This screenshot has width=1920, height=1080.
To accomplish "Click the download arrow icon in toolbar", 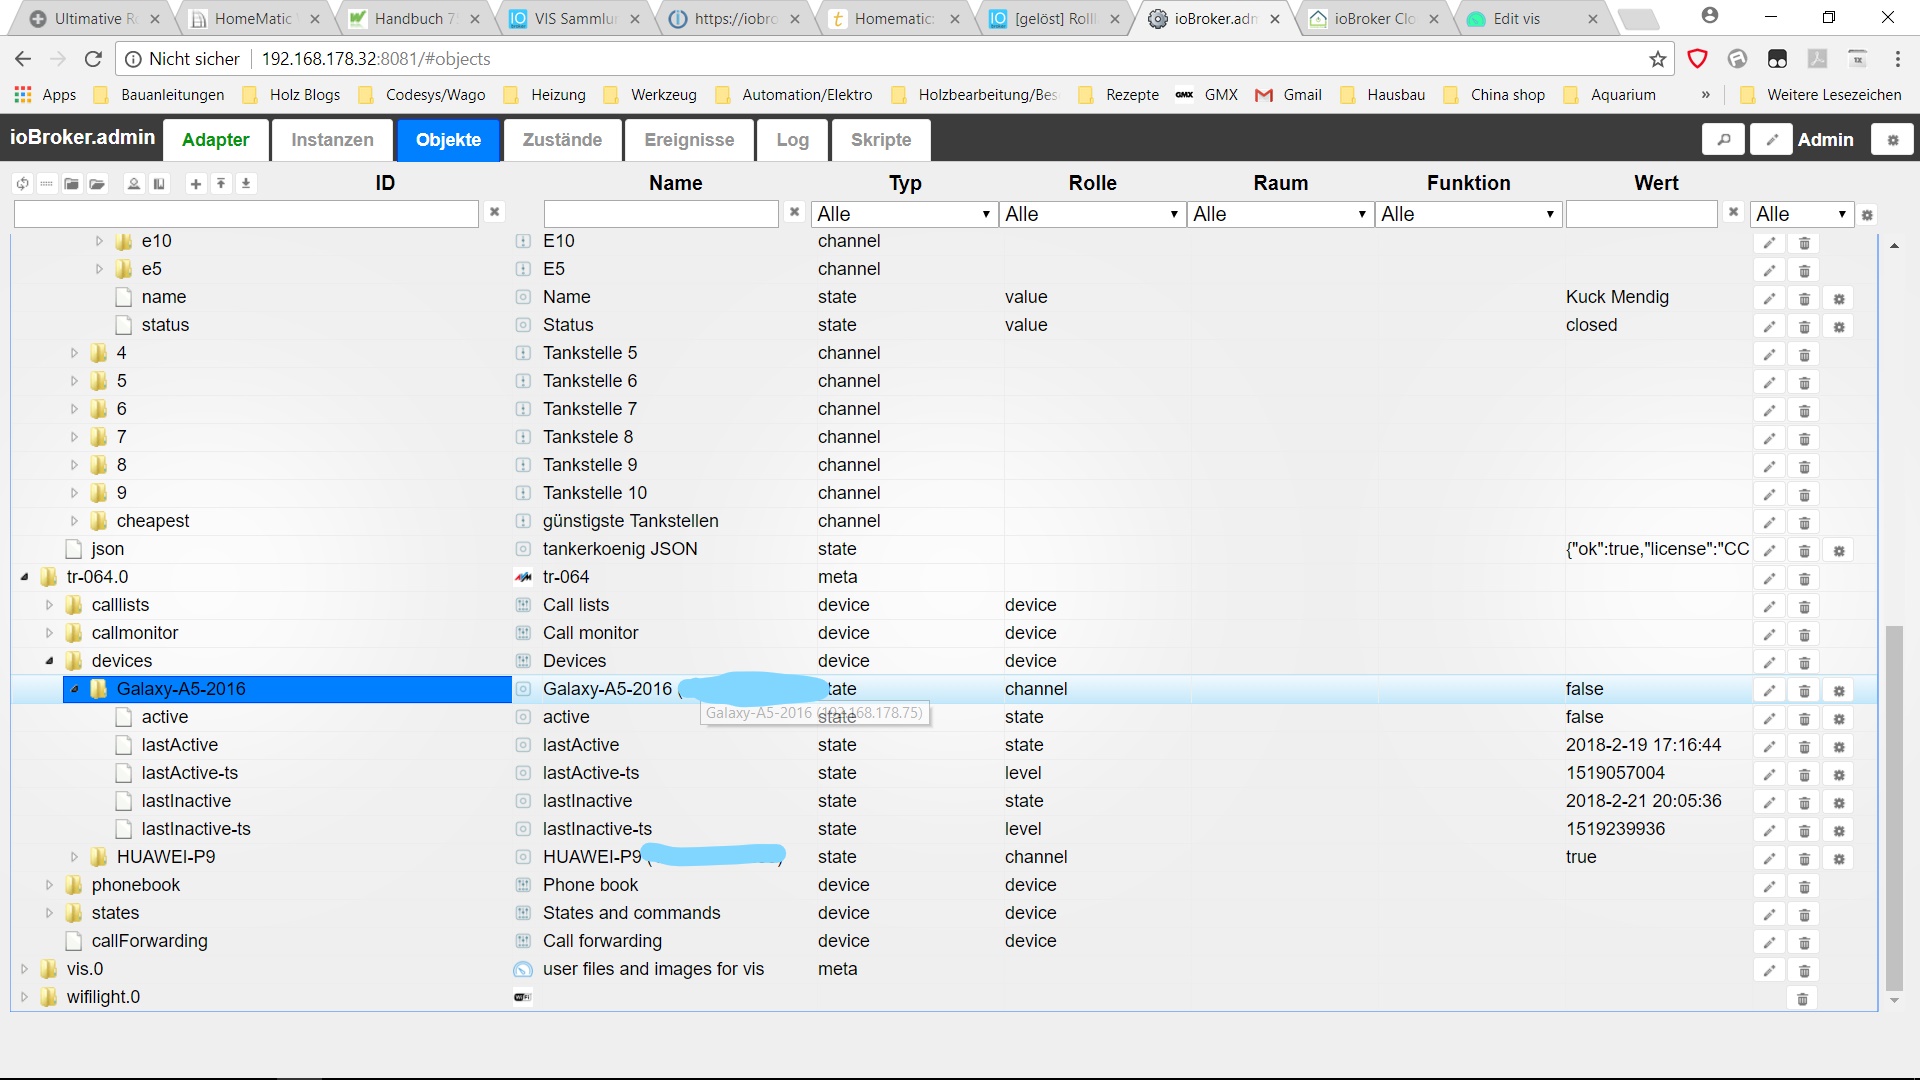I will (x=246, y=184).
